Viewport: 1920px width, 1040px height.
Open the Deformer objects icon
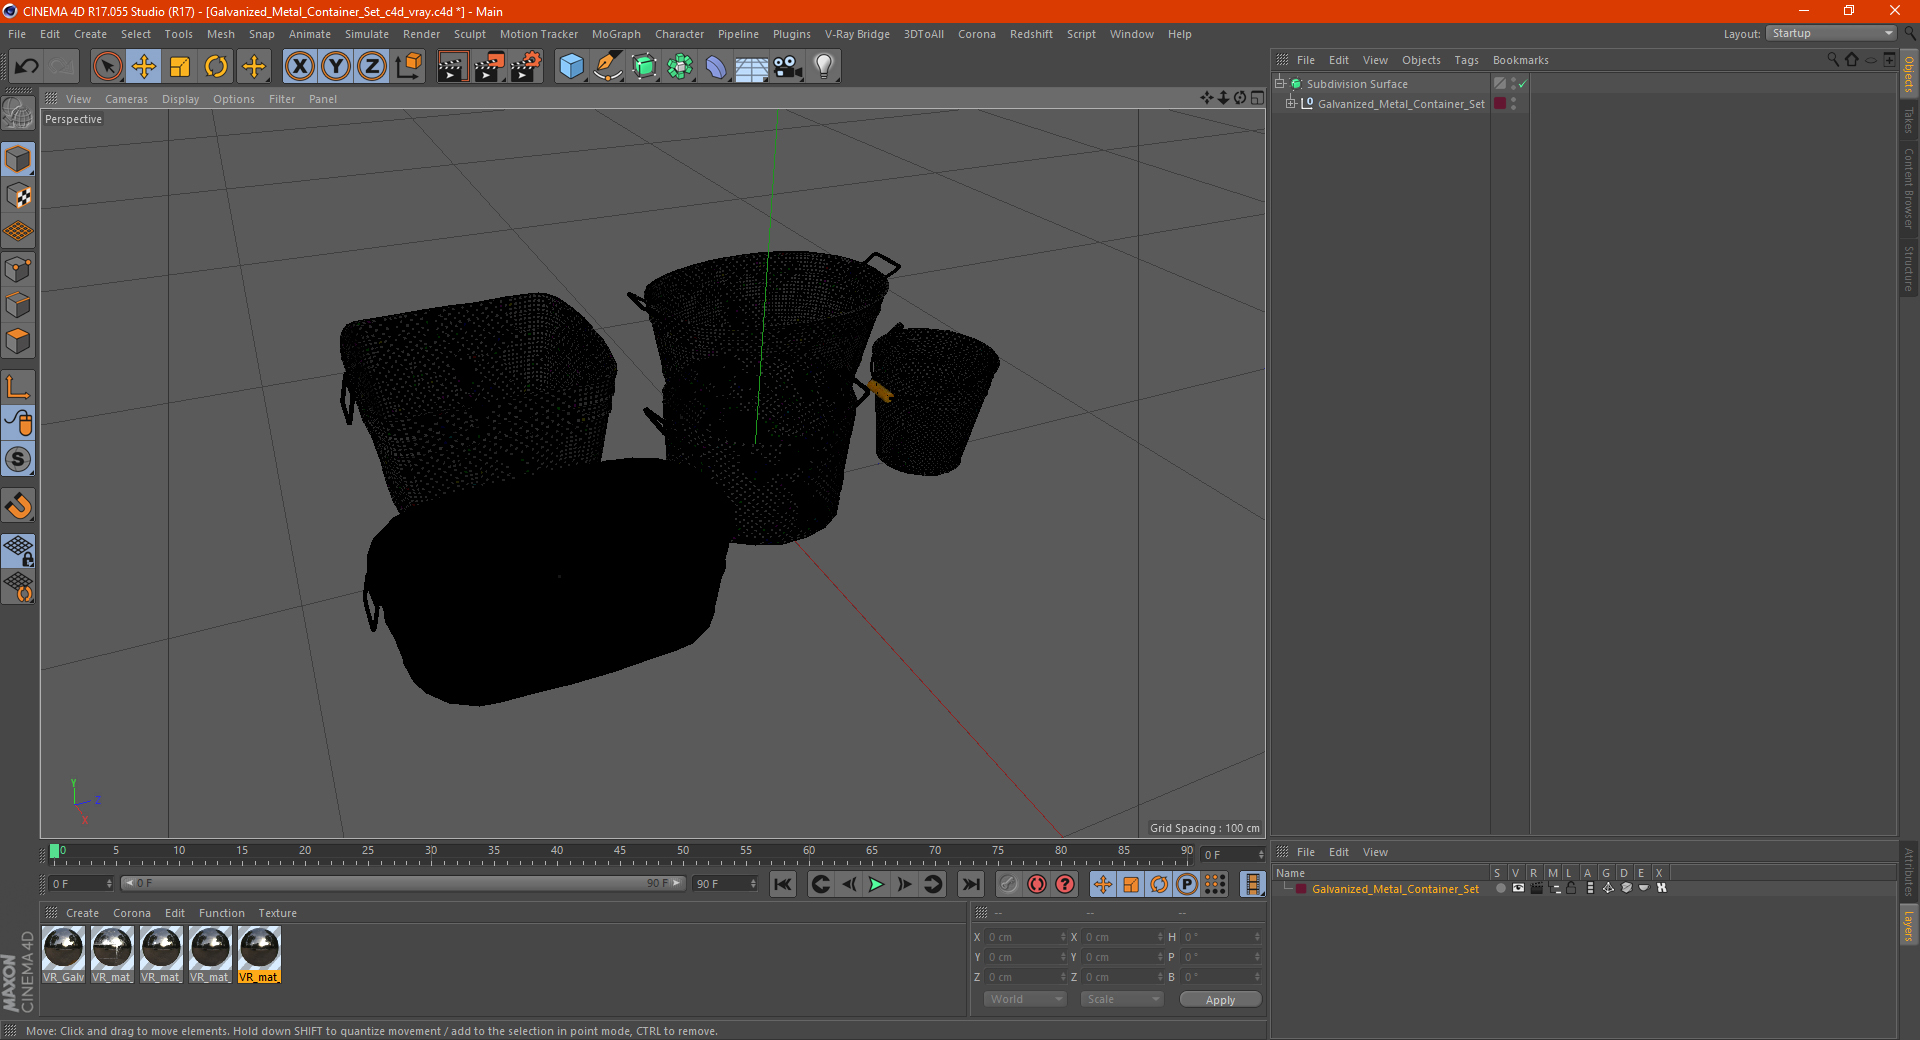(716, 67)
